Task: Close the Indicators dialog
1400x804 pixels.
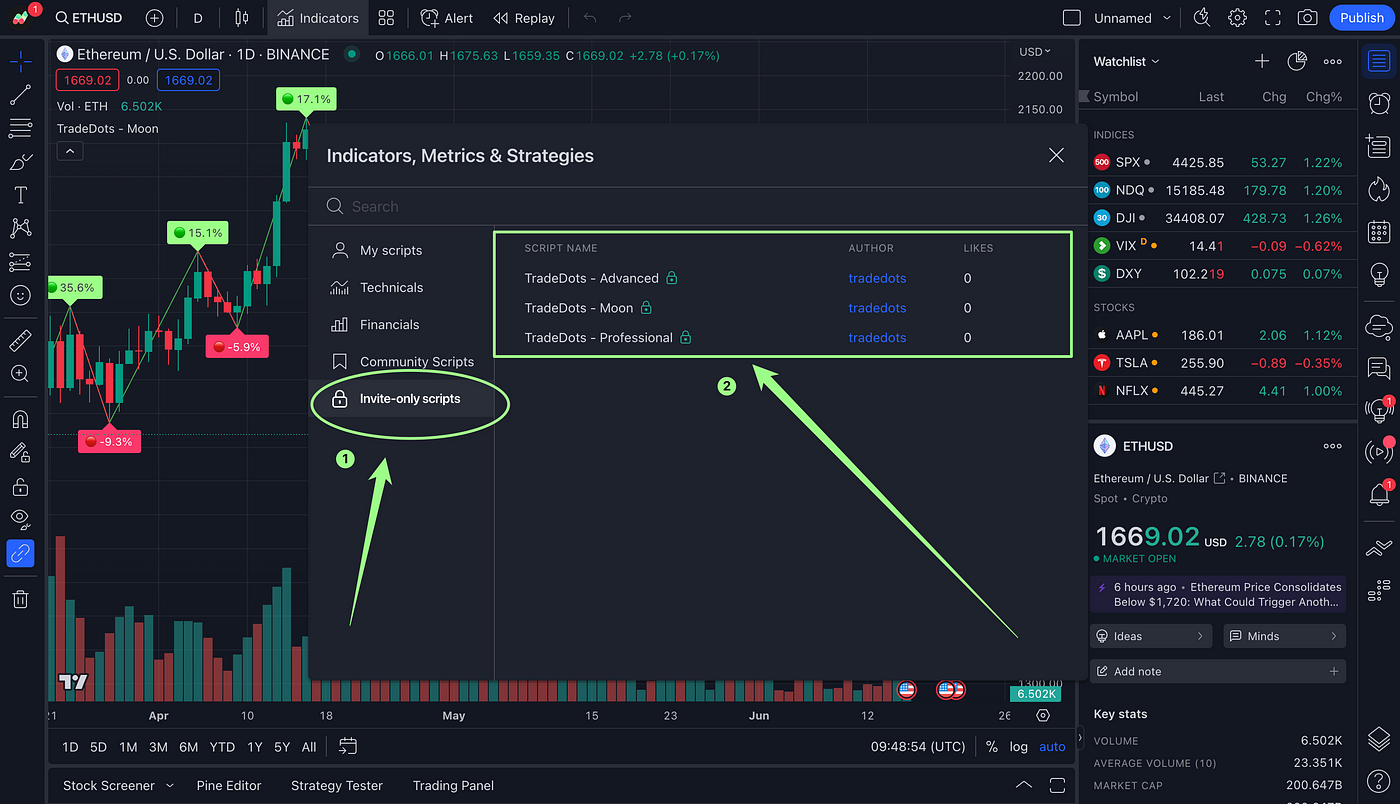Action: pyautogui.click(x=1056, y=155)
